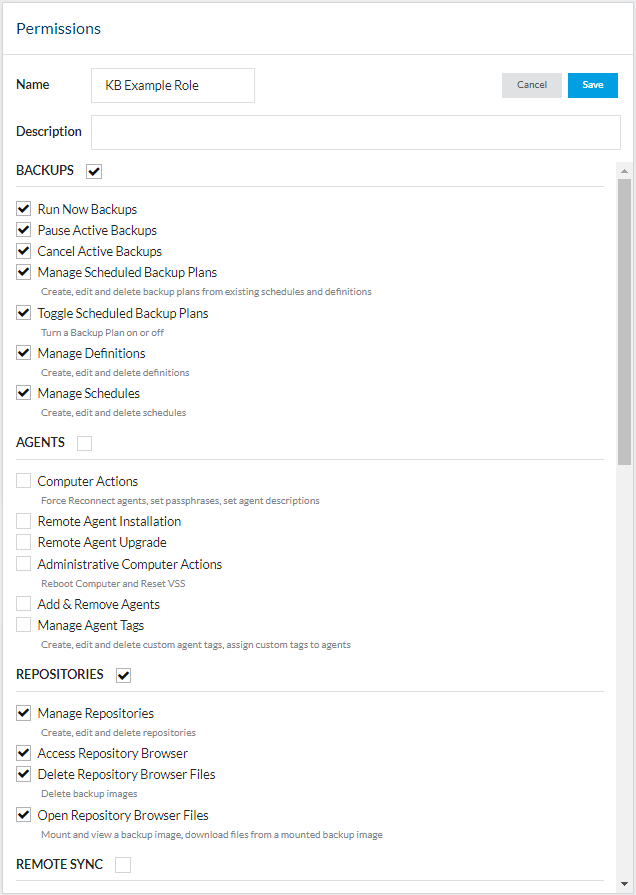The width and height of the screenshot is (636, 895).
Task: Enable the REMOTE SYNC section checkbox
Action: pyautogui.click(x=123, y=865)
